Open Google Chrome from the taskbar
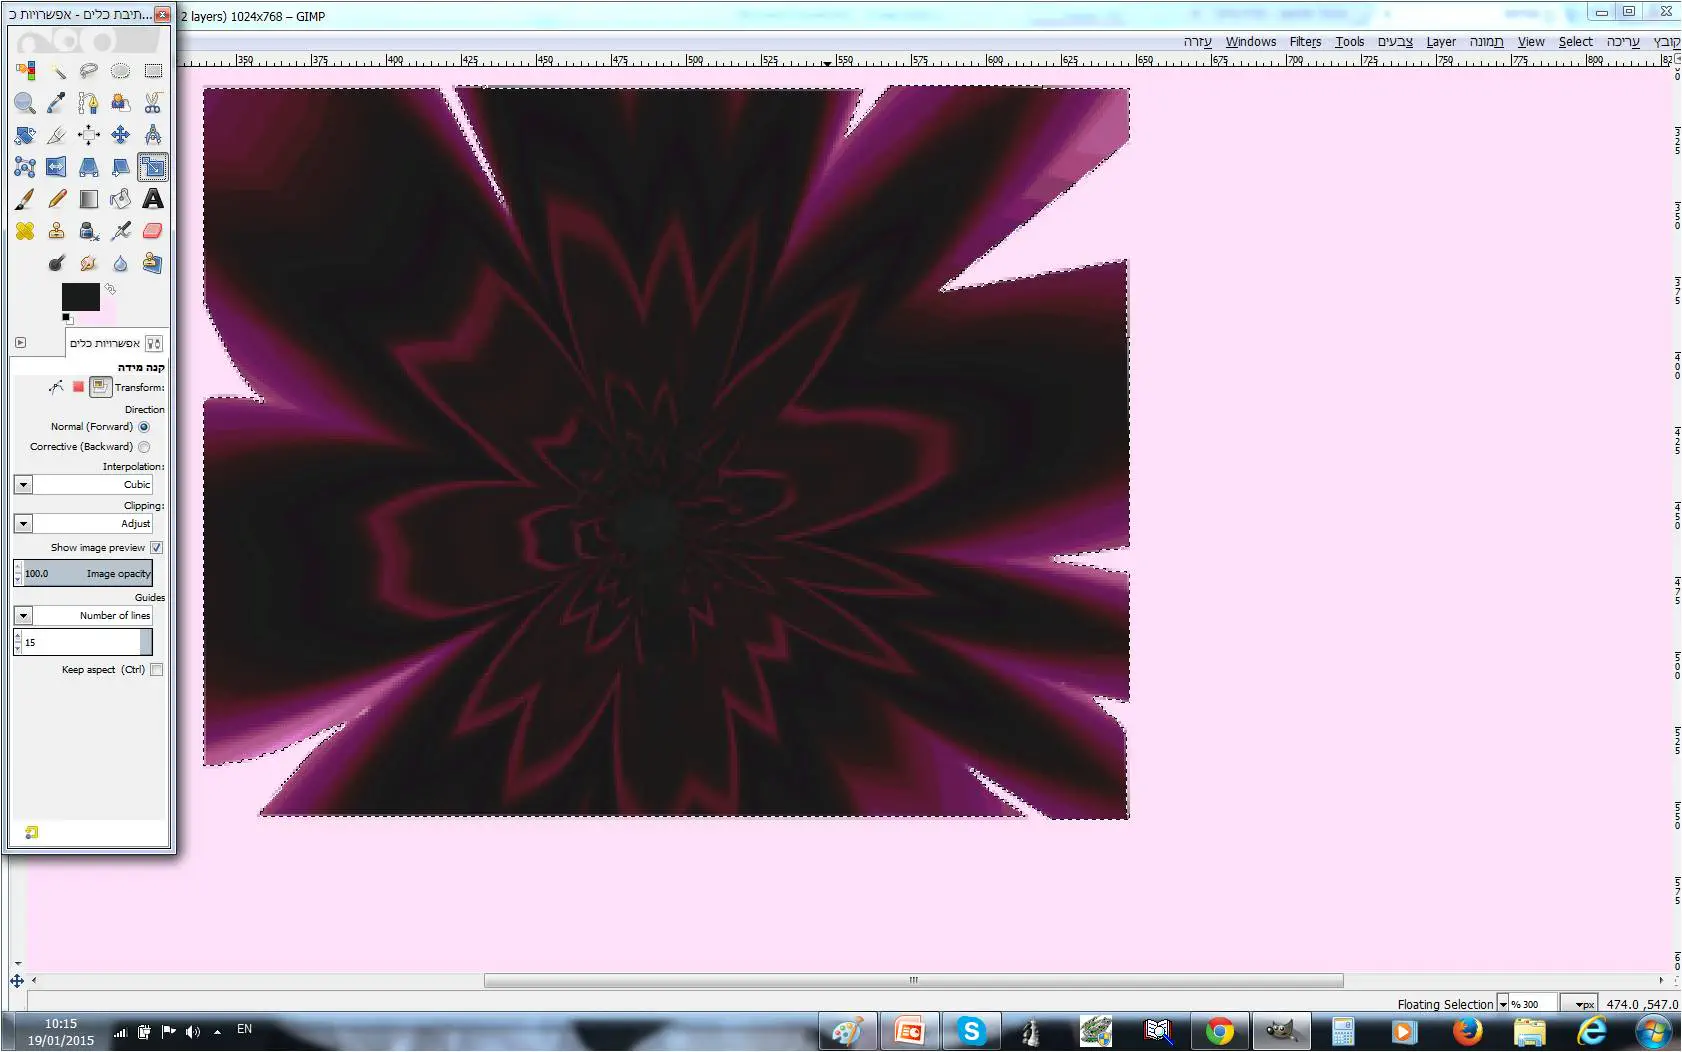 tap(1219, 1031)
